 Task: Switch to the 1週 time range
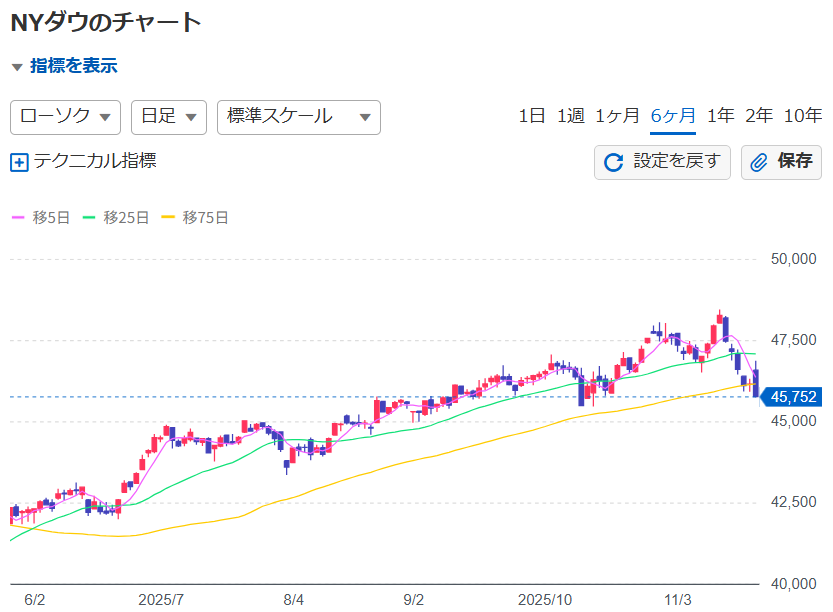coord(570,116)
